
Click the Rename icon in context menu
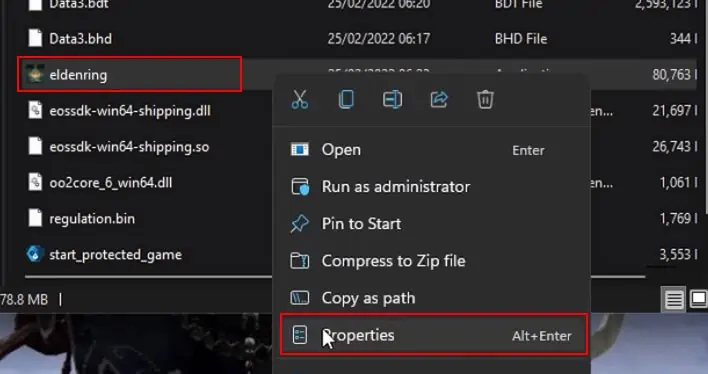click(x=392, y=99)
